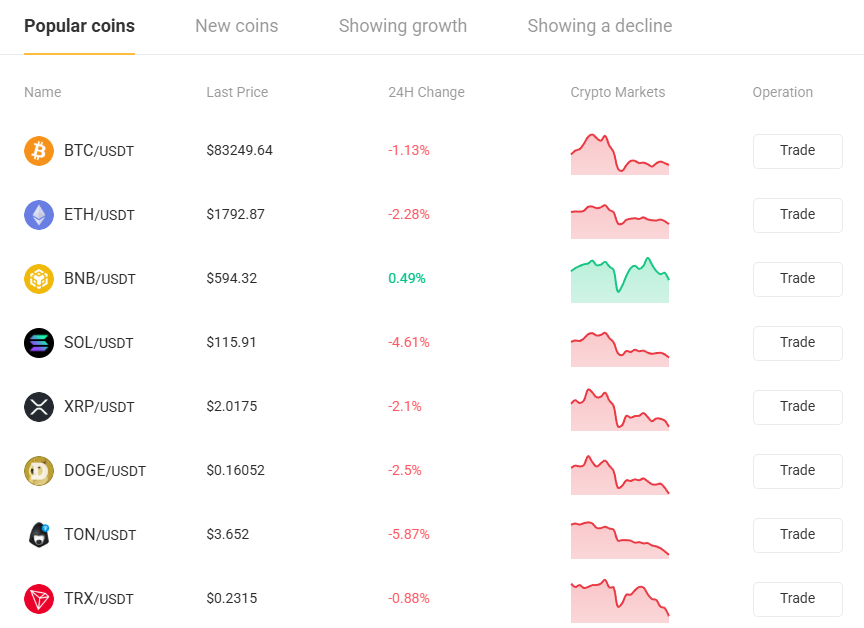Trade the DOGE/USDT pair
Screen dimensions: 864x628
pyautogui.click(x=797, y=471)
